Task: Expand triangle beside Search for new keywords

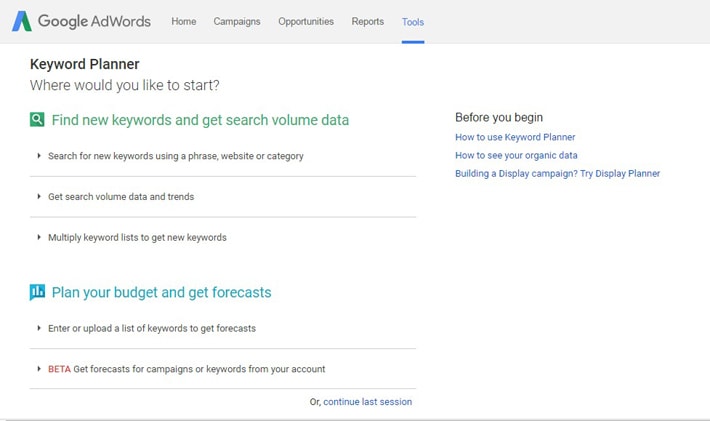Action: pyautogui.click(x=39, y=156)
